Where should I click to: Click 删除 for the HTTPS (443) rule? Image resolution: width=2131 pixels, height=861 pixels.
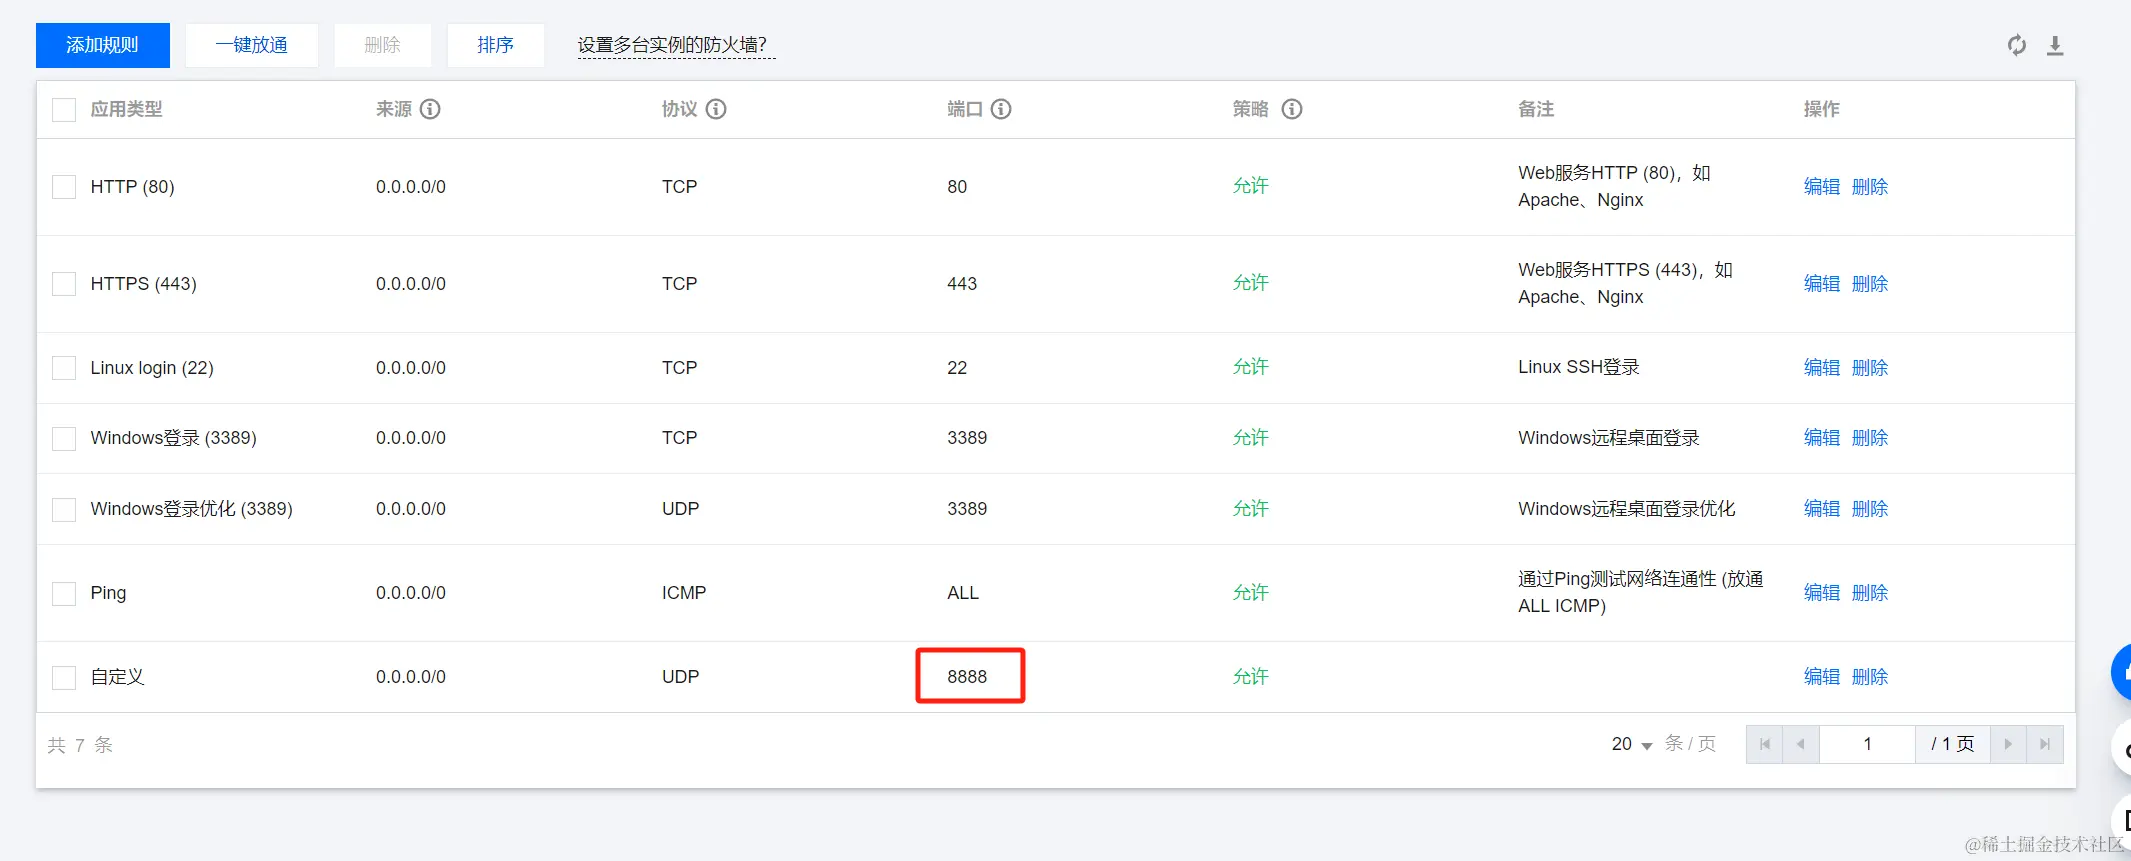(x=1870, y=284)
